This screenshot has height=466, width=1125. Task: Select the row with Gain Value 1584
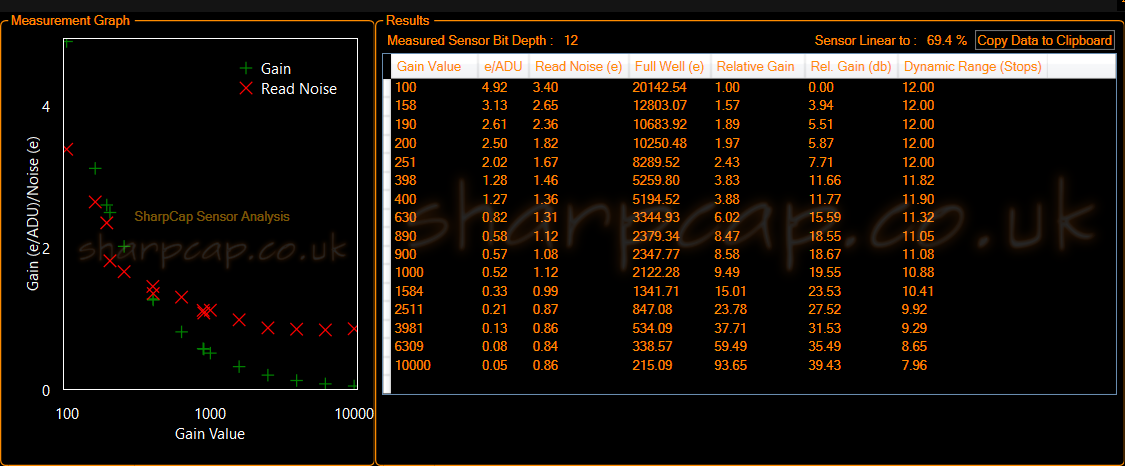point(753,291)
